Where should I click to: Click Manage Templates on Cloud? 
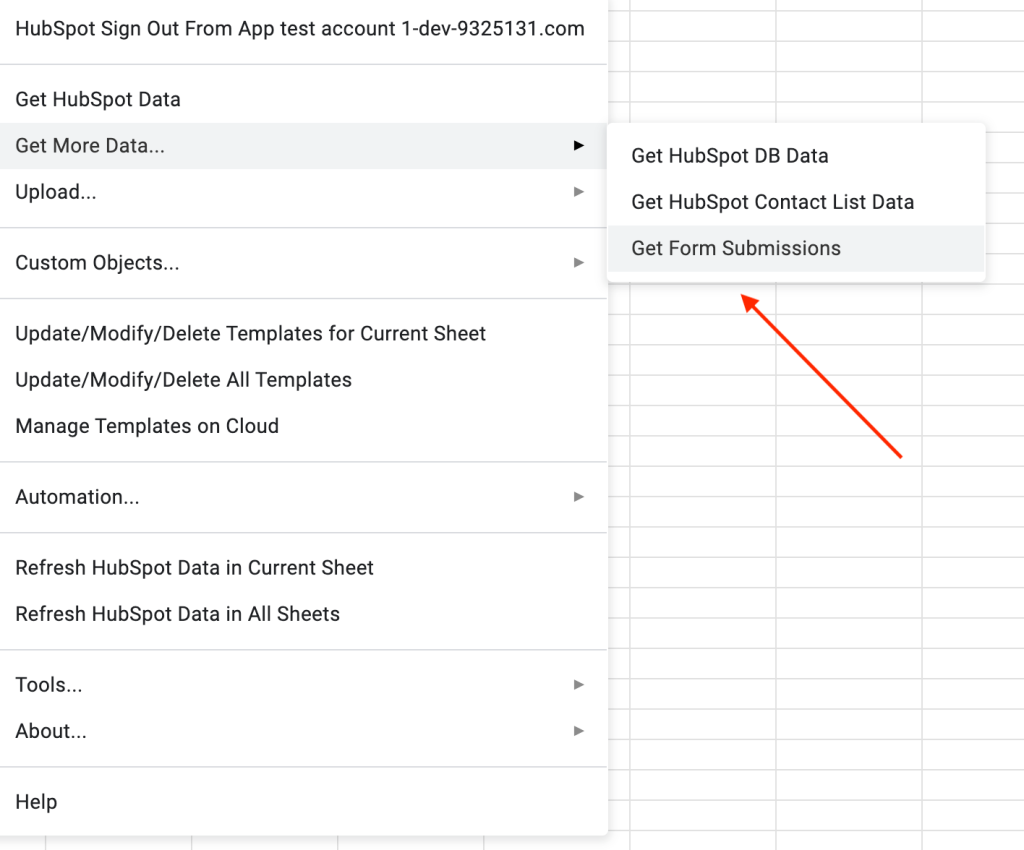coord(147,426)
